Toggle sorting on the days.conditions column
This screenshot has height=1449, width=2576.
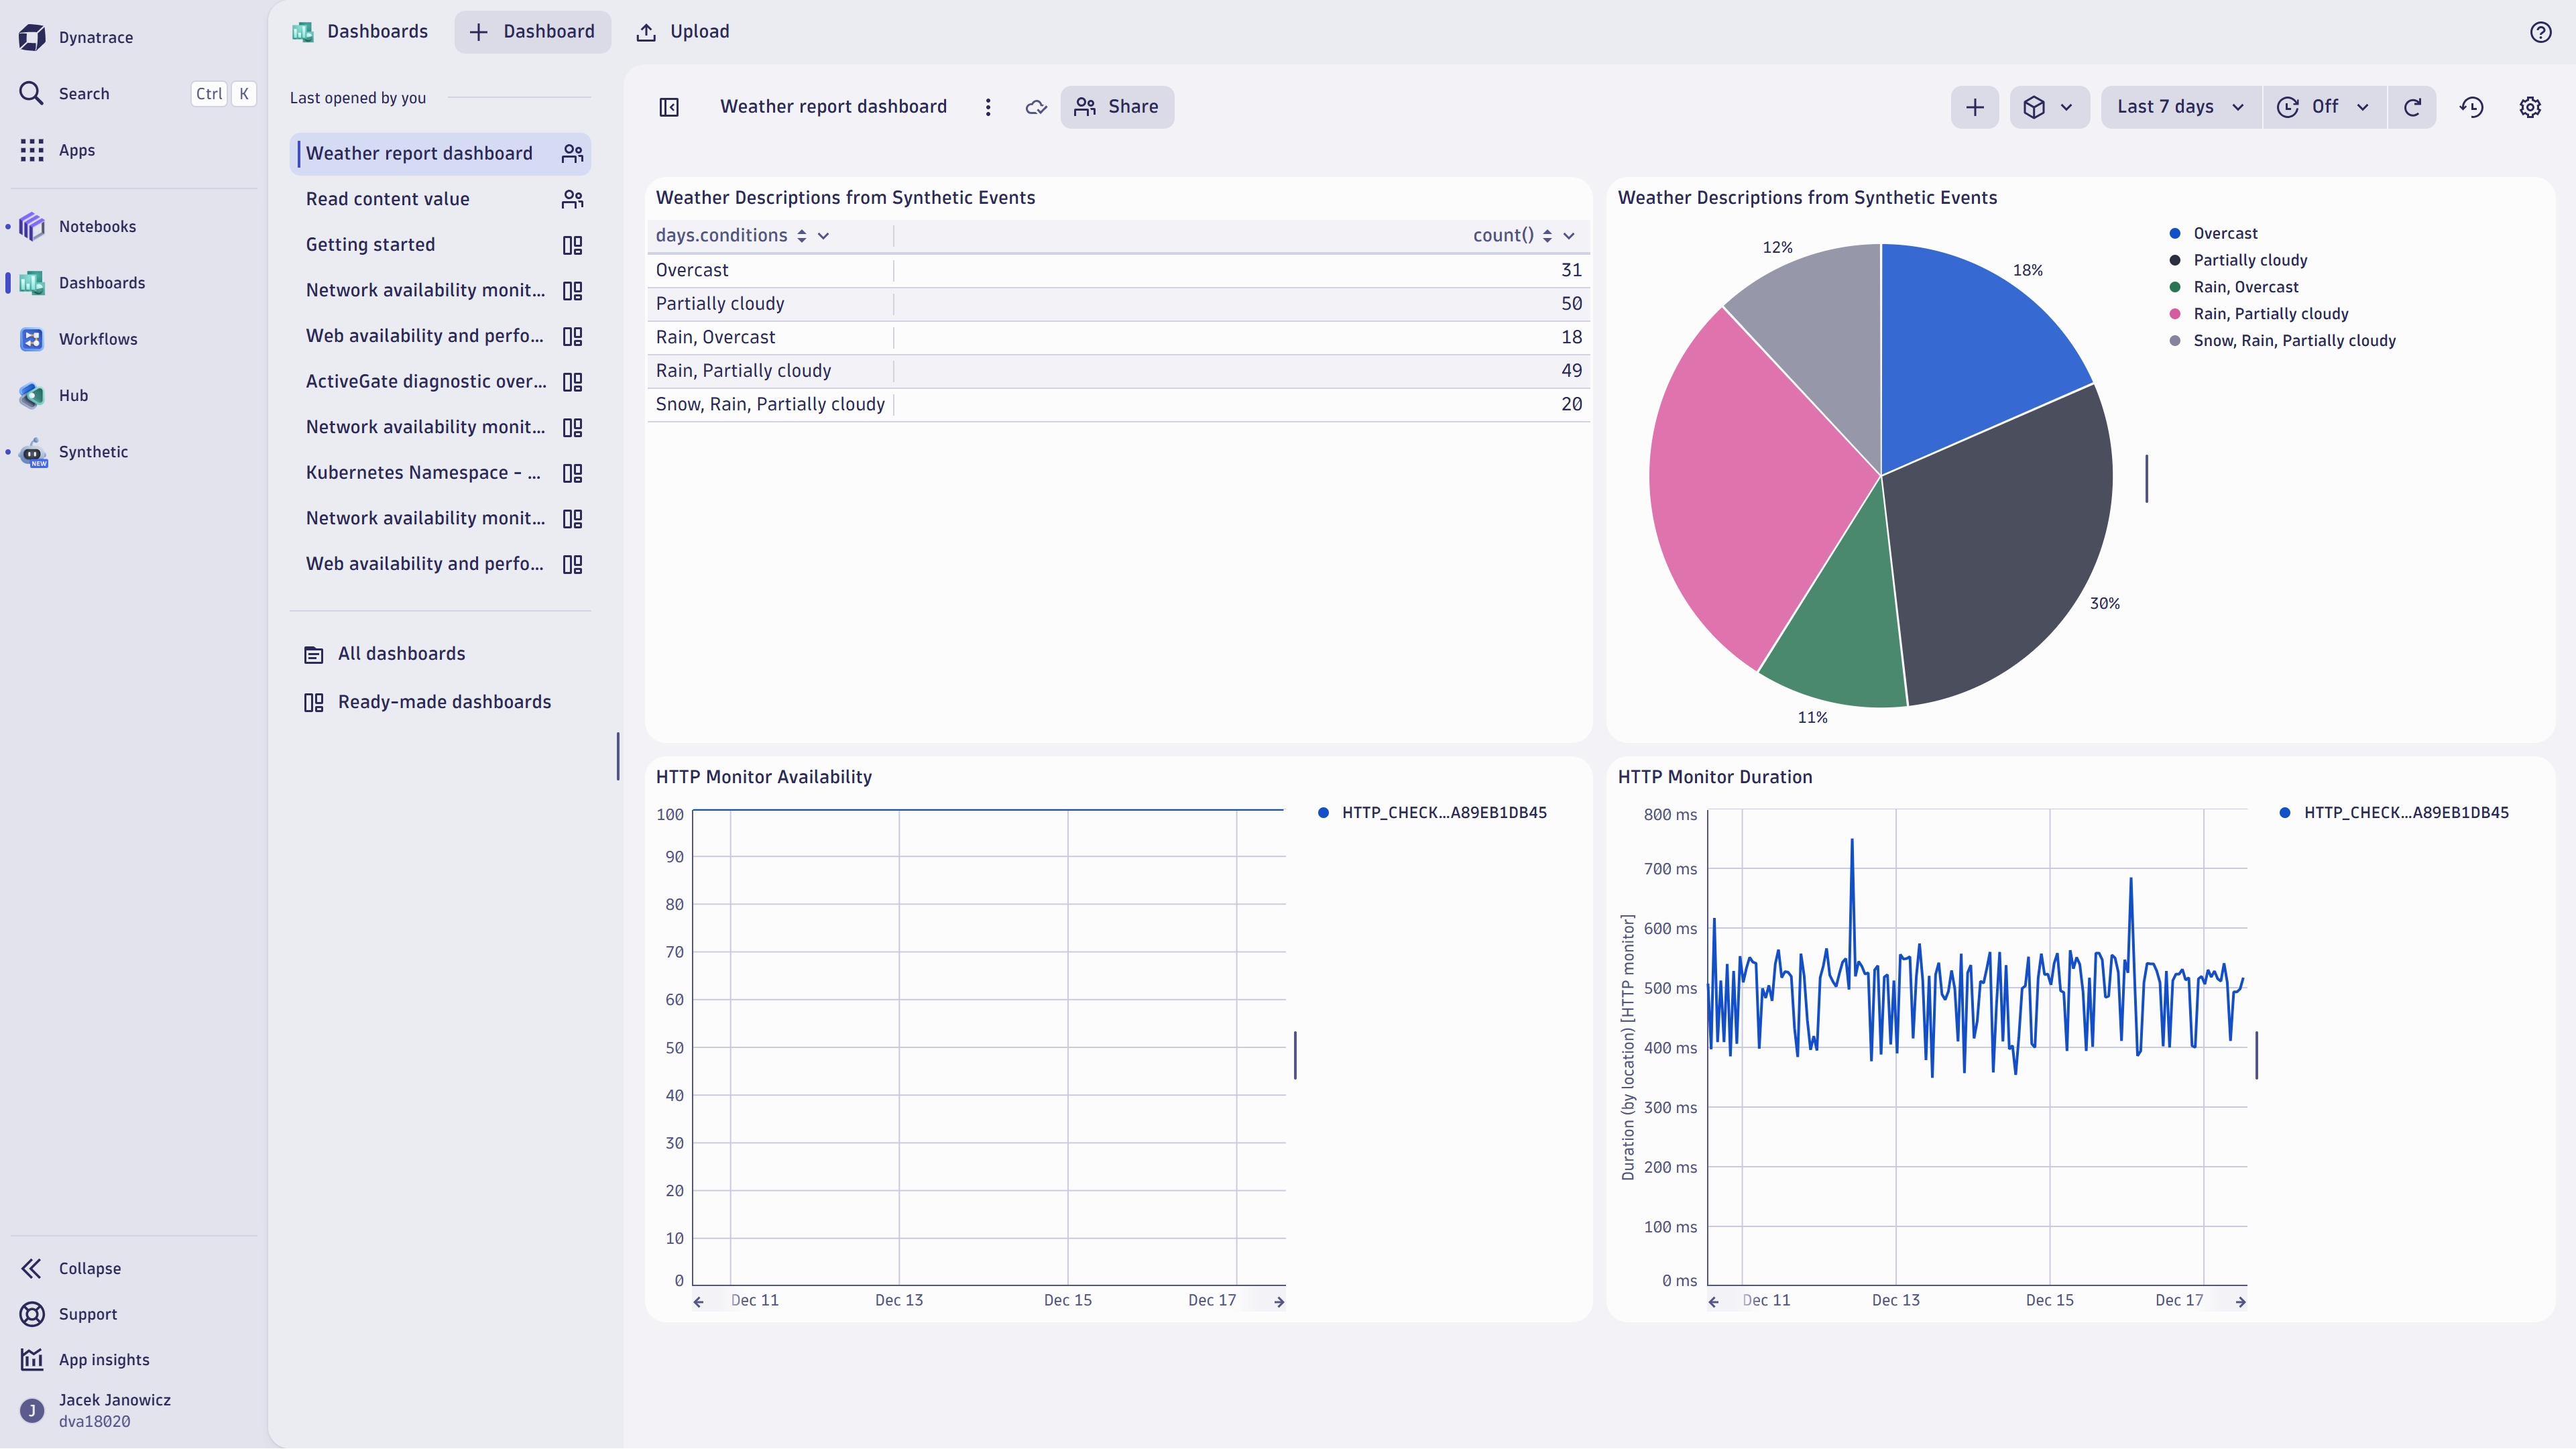point(802,235)
